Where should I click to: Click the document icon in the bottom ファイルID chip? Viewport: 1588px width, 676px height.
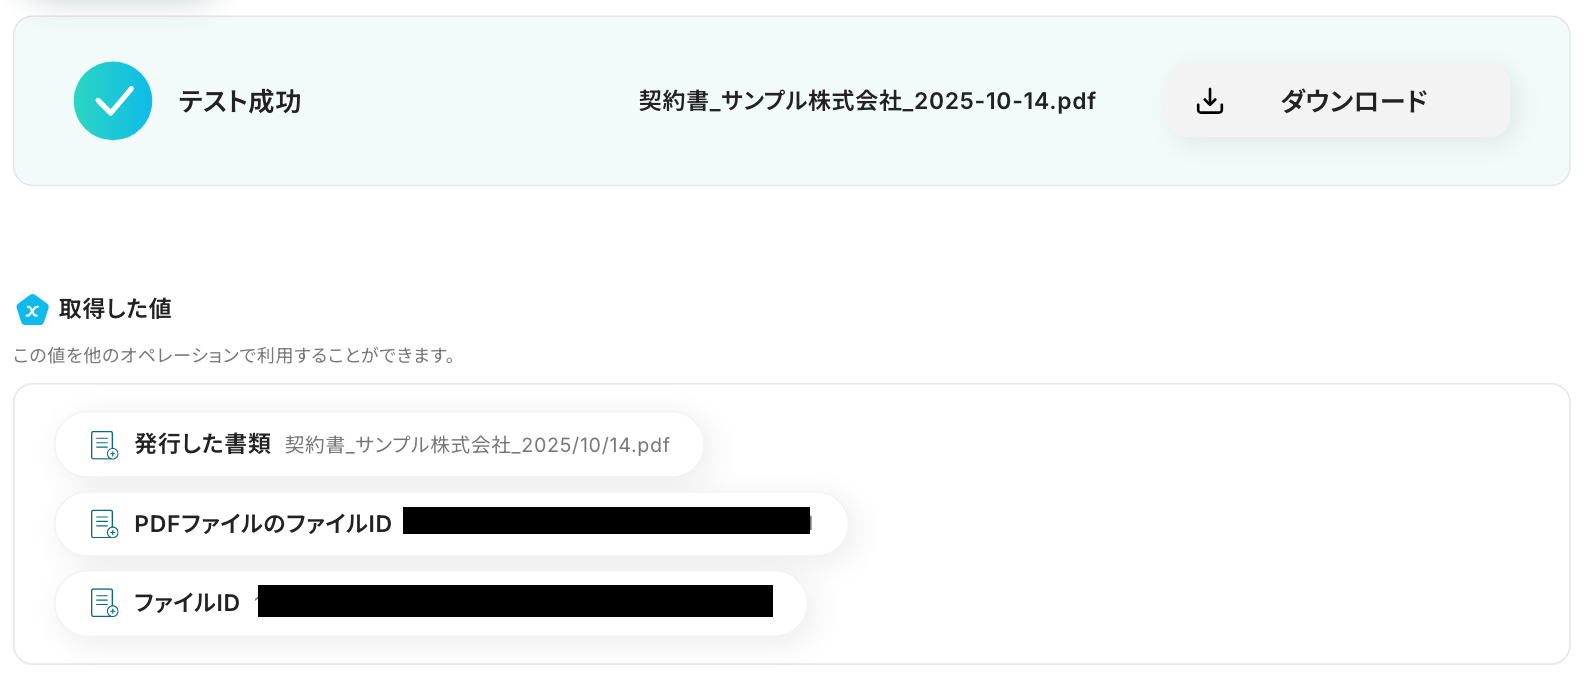104,603
